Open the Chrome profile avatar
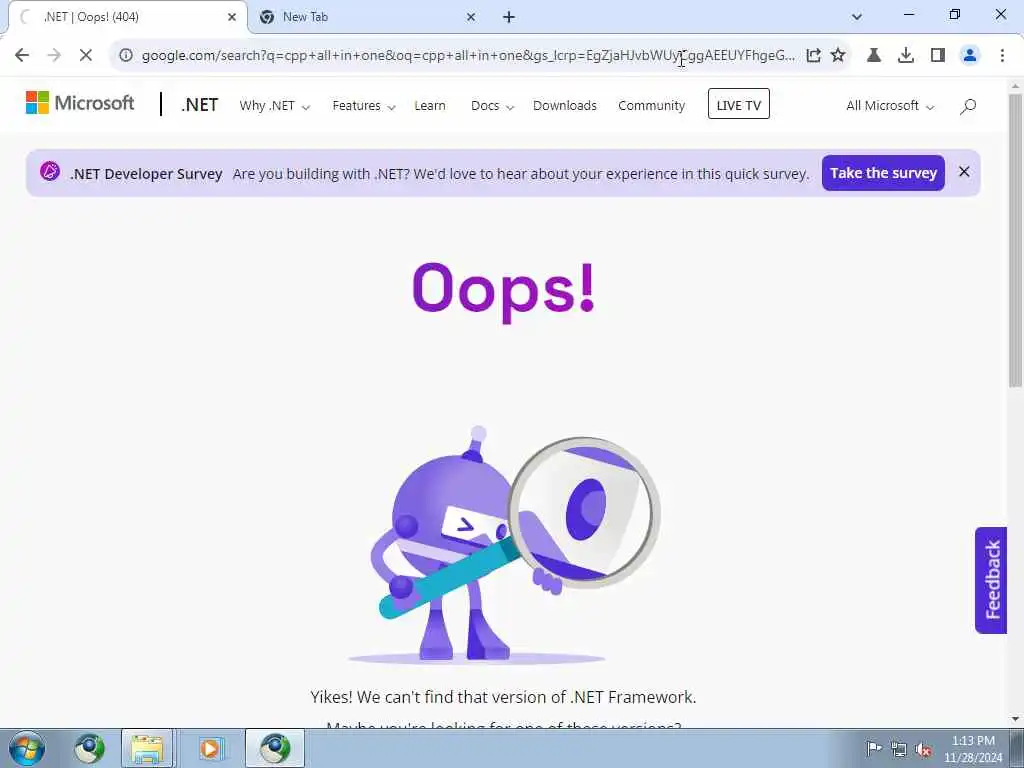Viewport: 1024px width, 768px height. point(970,56)
